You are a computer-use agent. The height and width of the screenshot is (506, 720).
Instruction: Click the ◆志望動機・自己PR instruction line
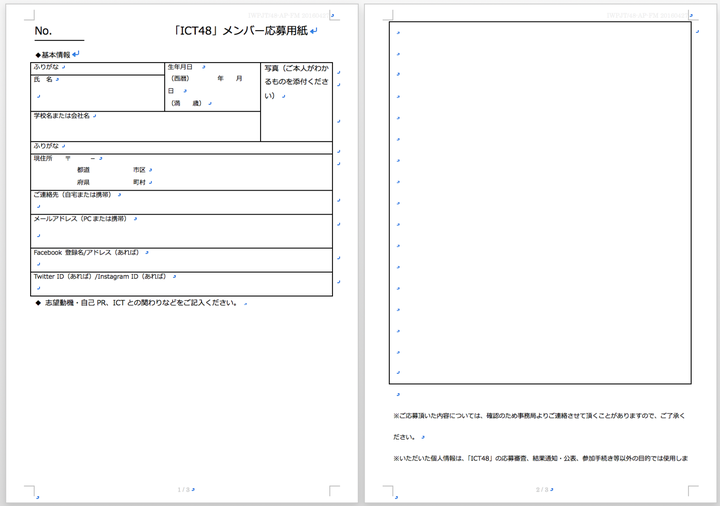(x=140, y=302)
